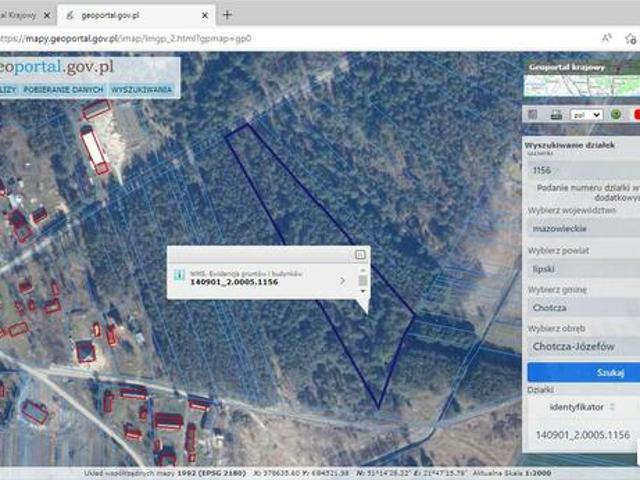Open the gmina dropdown showing Chotcza
This screenshot has width=640, height=480.
582,309
